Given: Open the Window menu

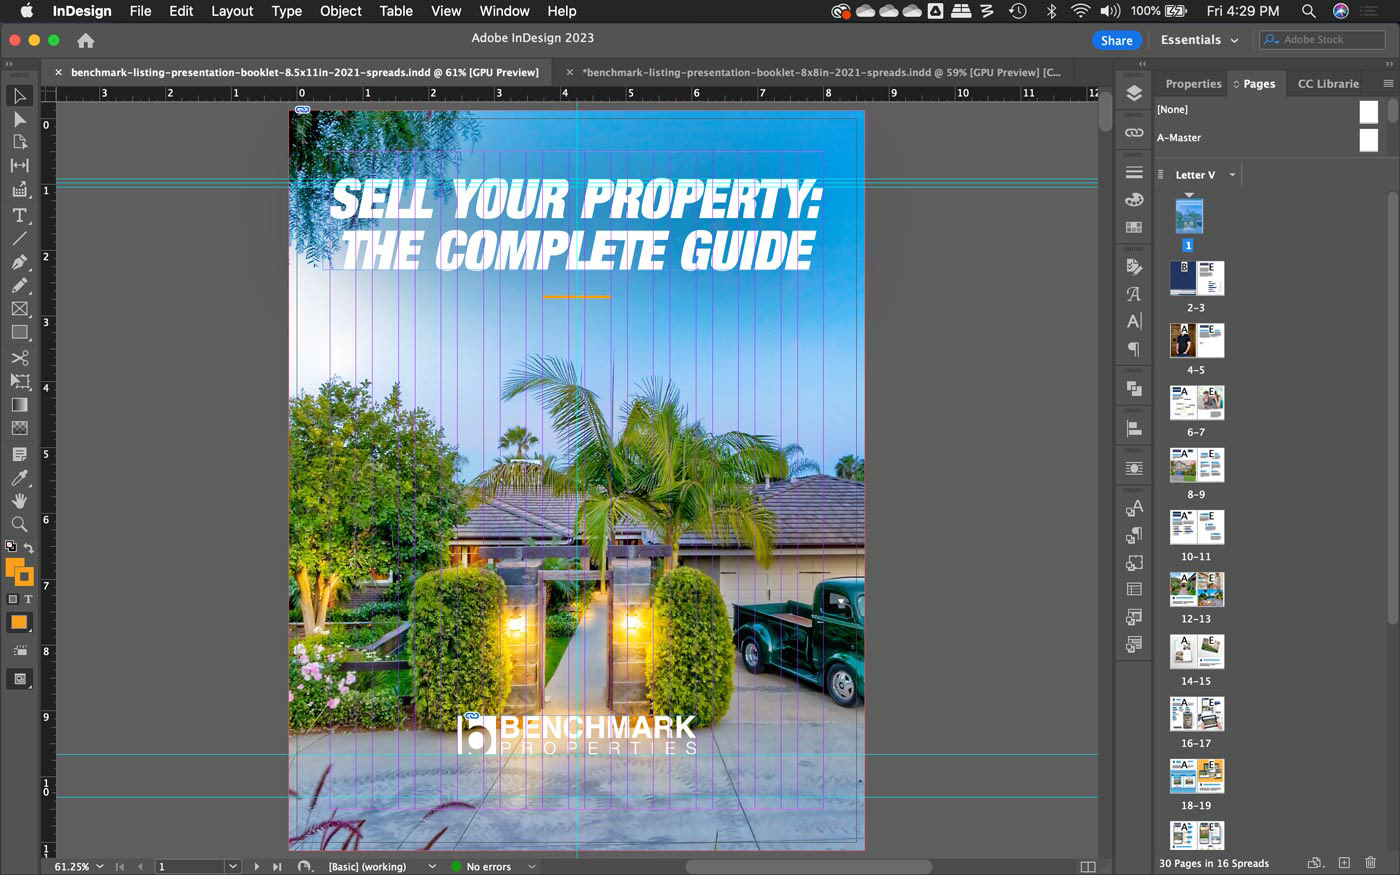Looking at the screenshot, I should 504,11.
